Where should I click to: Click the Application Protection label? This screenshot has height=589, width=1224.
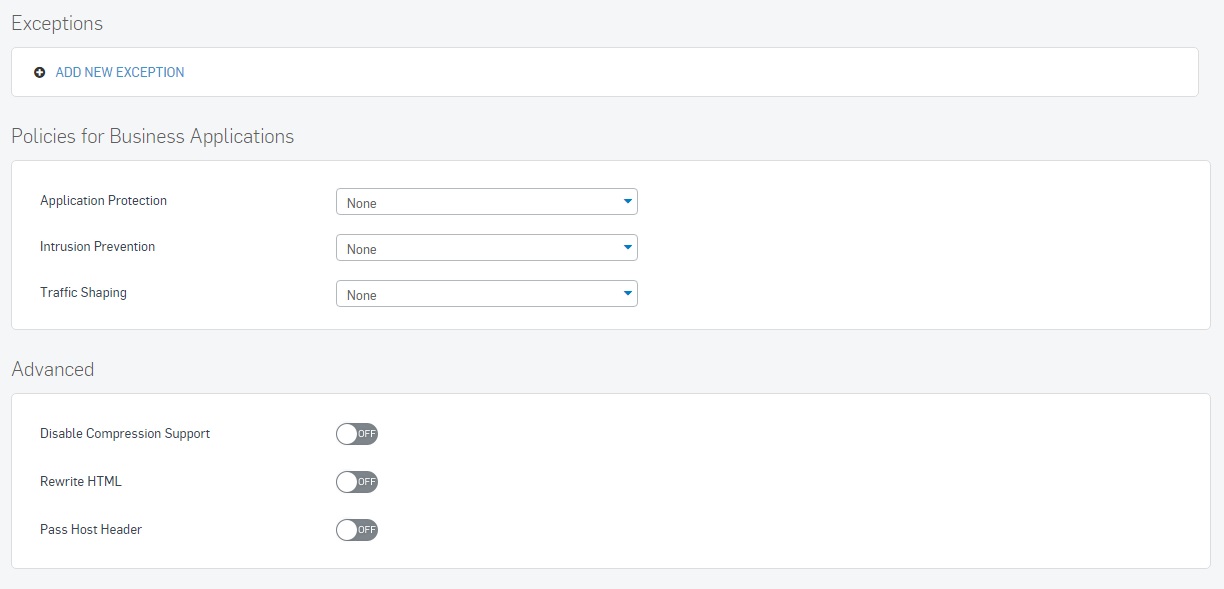[x=104, y=201]
